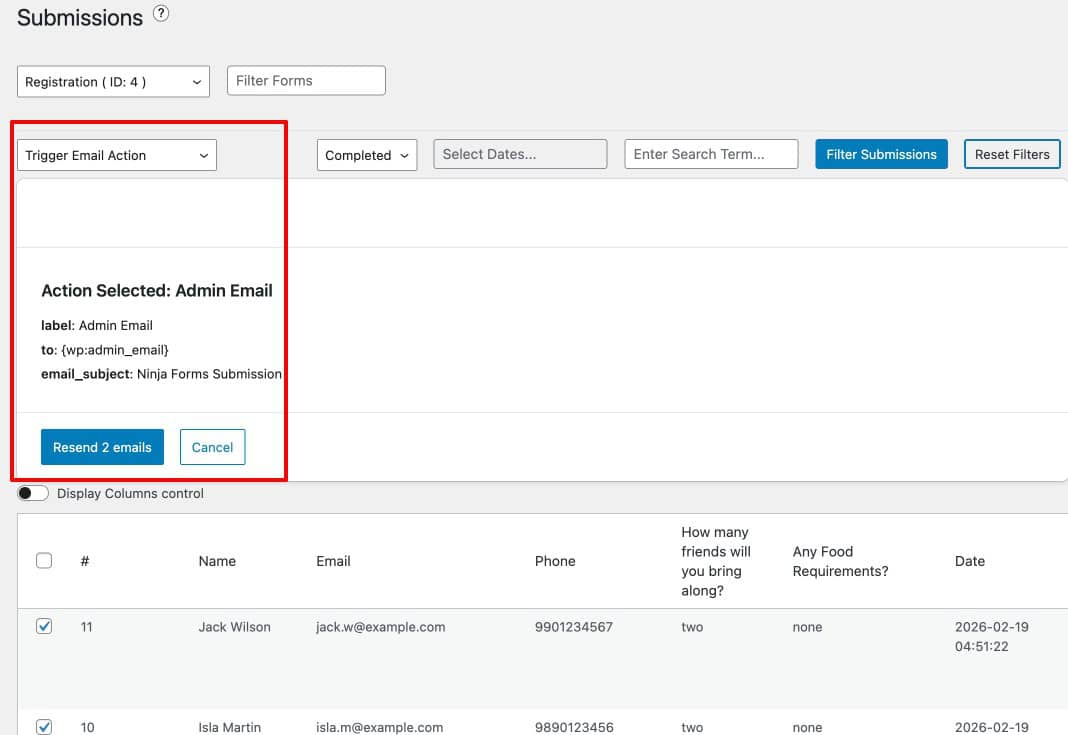
Task: Clear filters with the Reset Filters button
Action: 1012,154
